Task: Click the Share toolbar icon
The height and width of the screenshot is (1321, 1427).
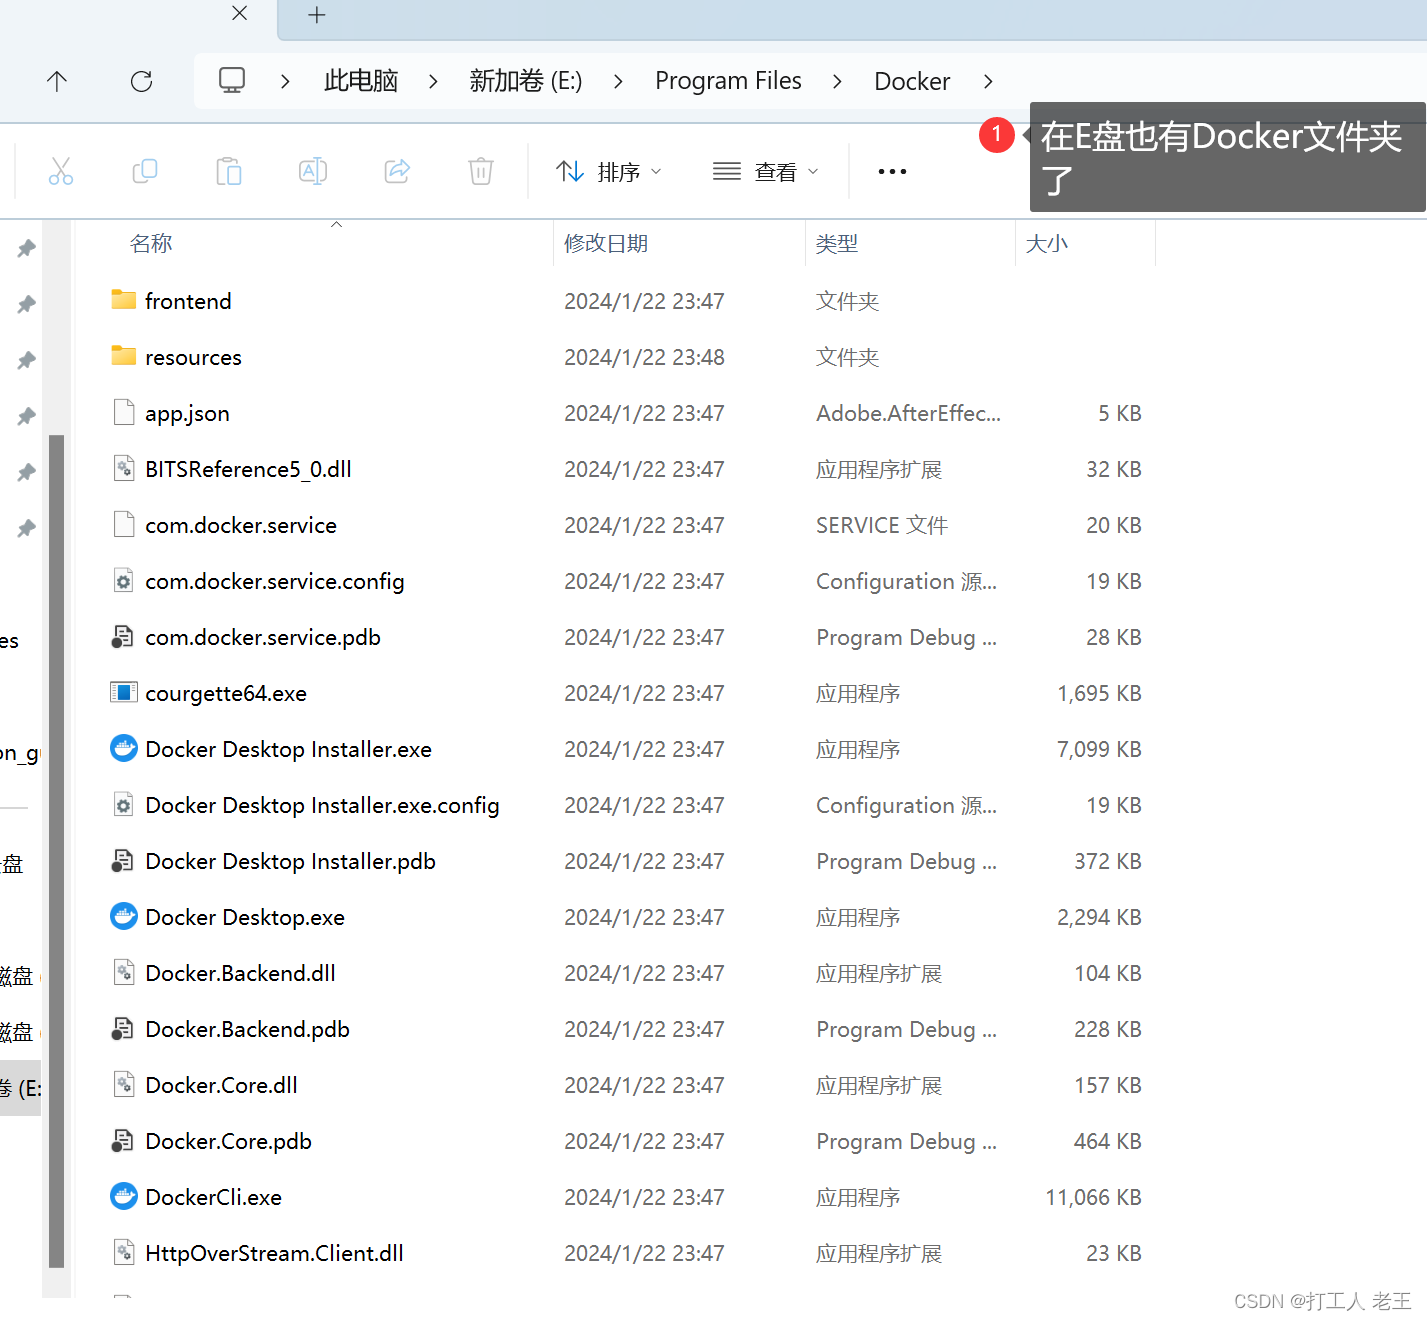Action: [x=397, y=171]
